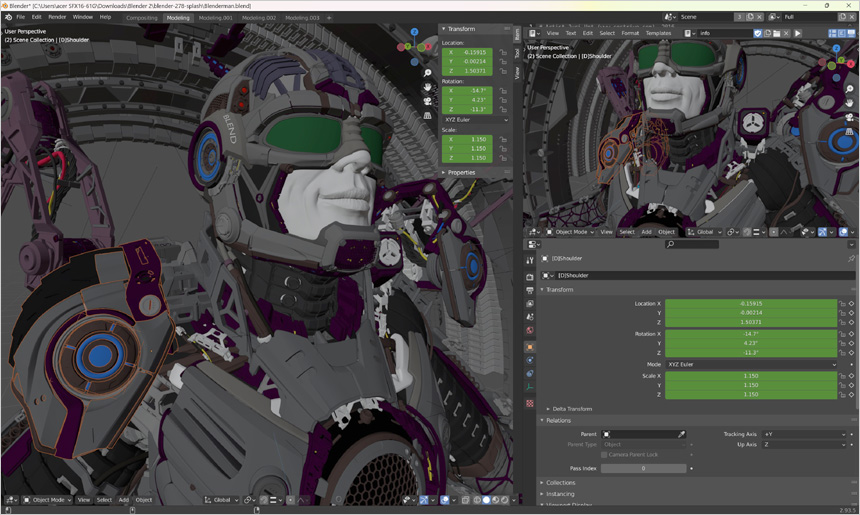Click the zoom magnifier icon in left viewport
The width and height of the screenshot is (860, 515).
click(428, 73)
